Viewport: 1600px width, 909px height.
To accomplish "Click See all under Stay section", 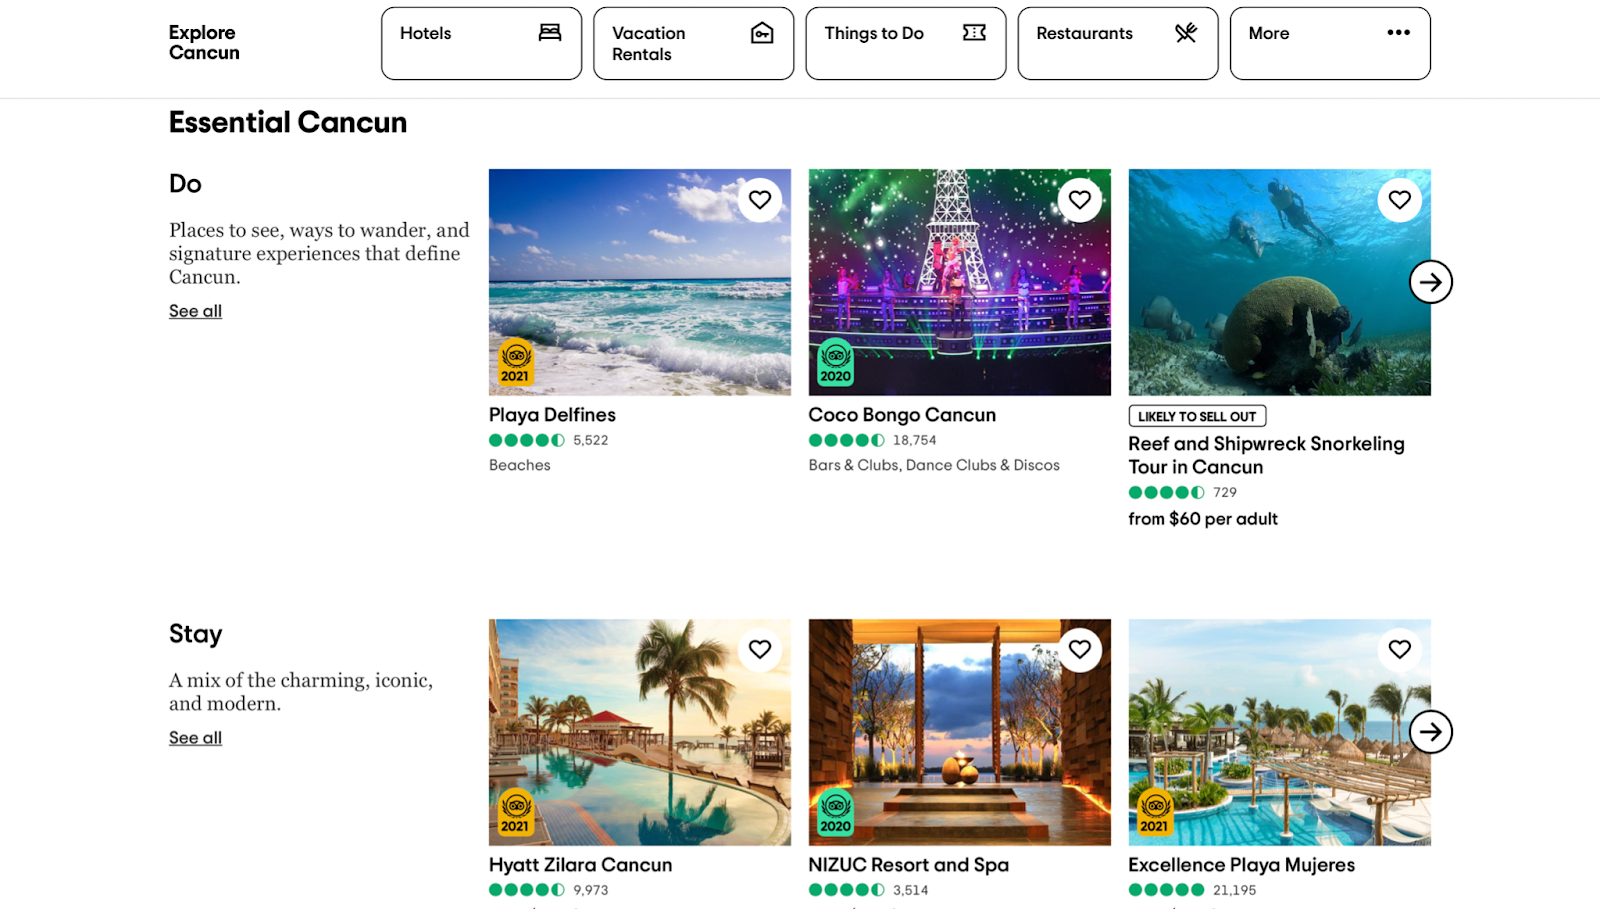I will click(195, 738).
